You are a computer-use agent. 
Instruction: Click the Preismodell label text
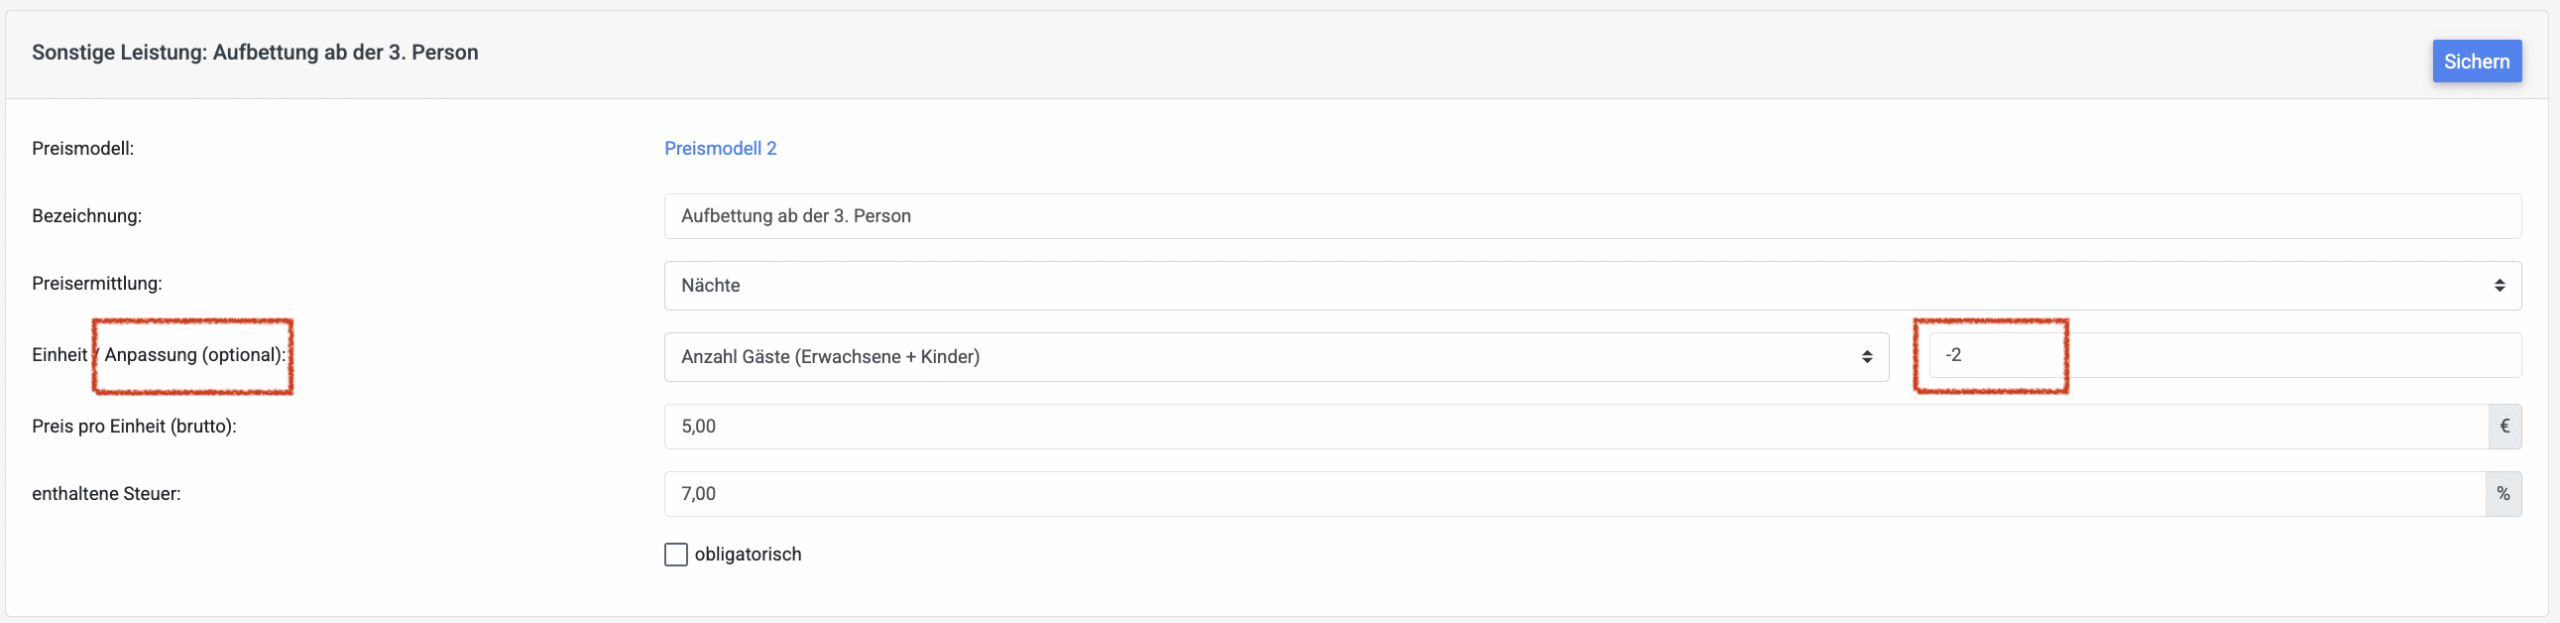(x=83, y=148)
